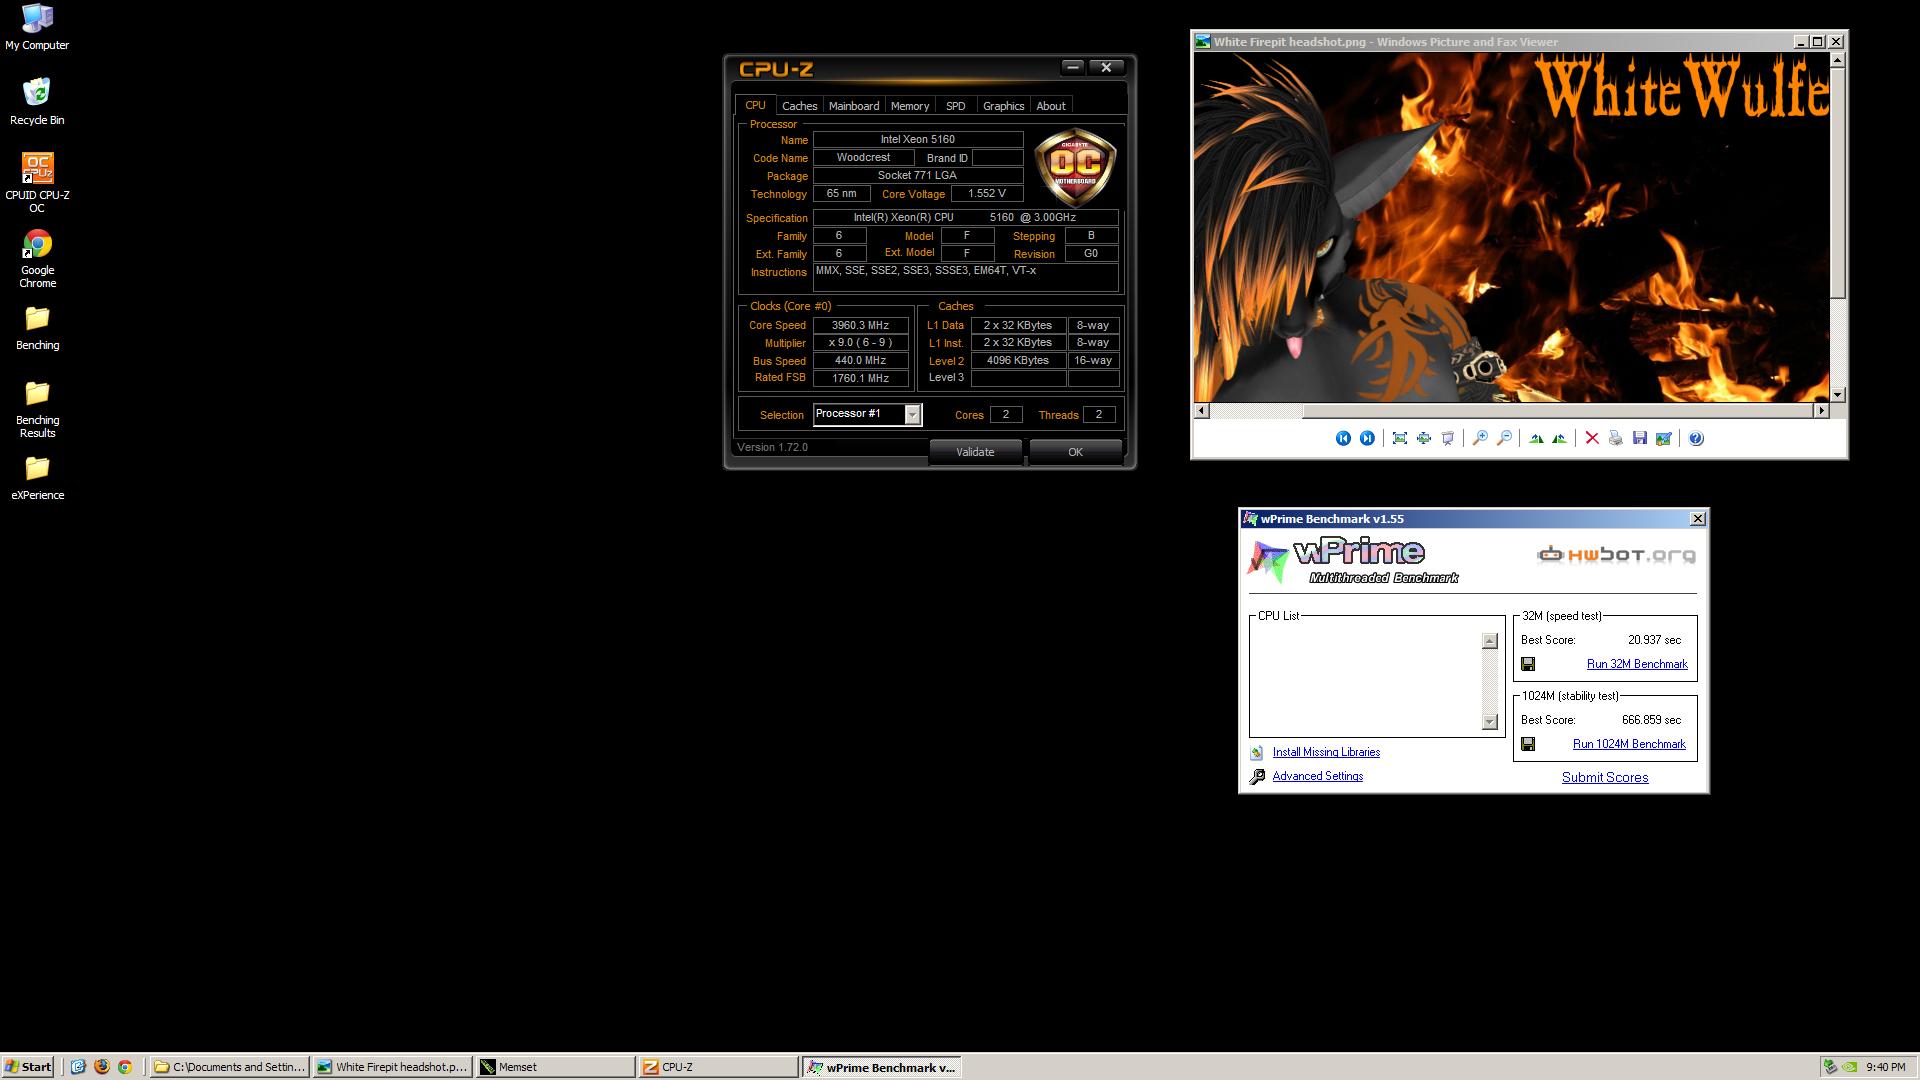This screenshot has width=1920, height=1080.
Task: Switch to SPD tab in CPU-Z
Action: [x=956, y=106]
